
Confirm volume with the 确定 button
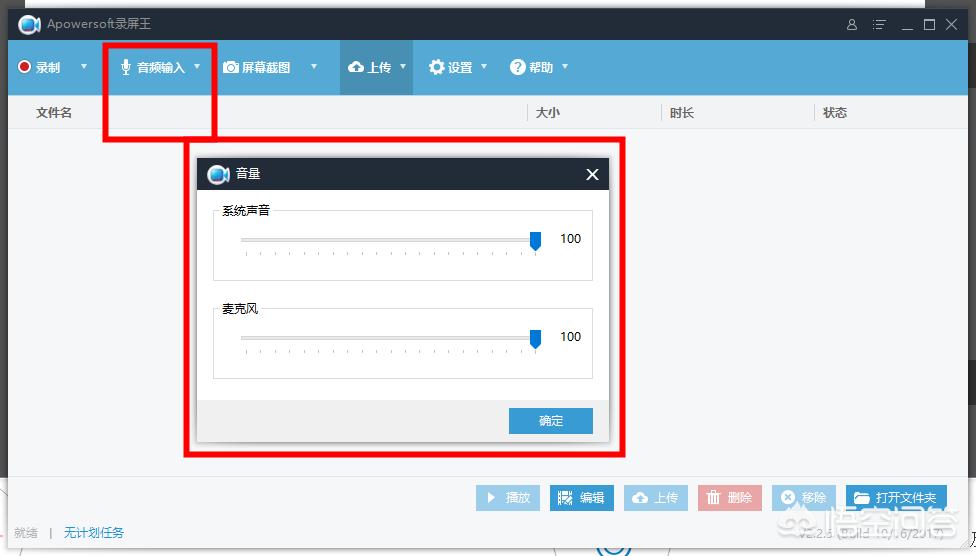pos(551,421)
